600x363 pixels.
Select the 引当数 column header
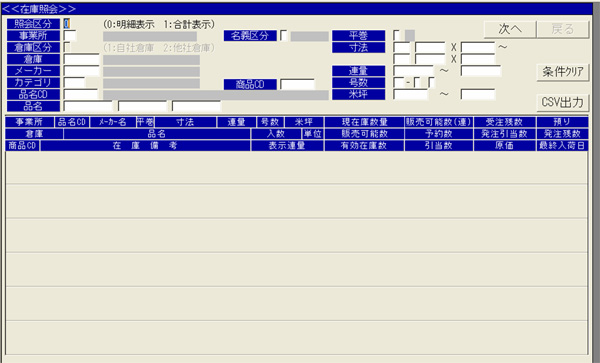tap(439, 146)
